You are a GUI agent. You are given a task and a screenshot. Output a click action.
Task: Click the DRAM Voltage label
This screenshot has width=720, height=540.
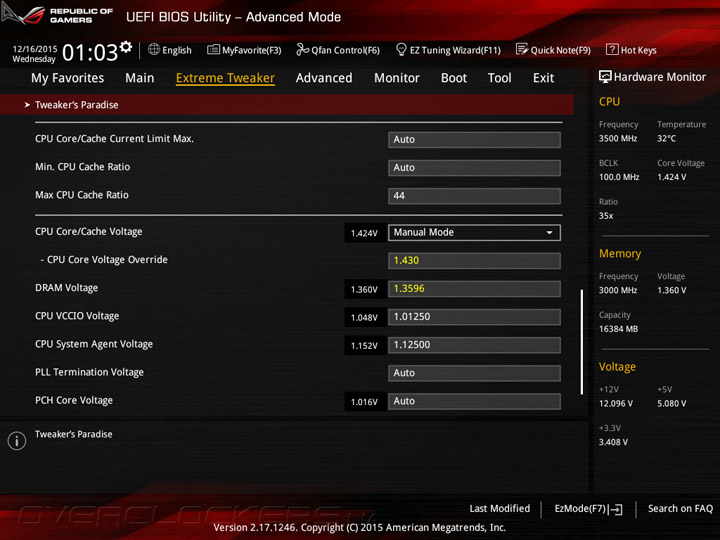point(67,288)
